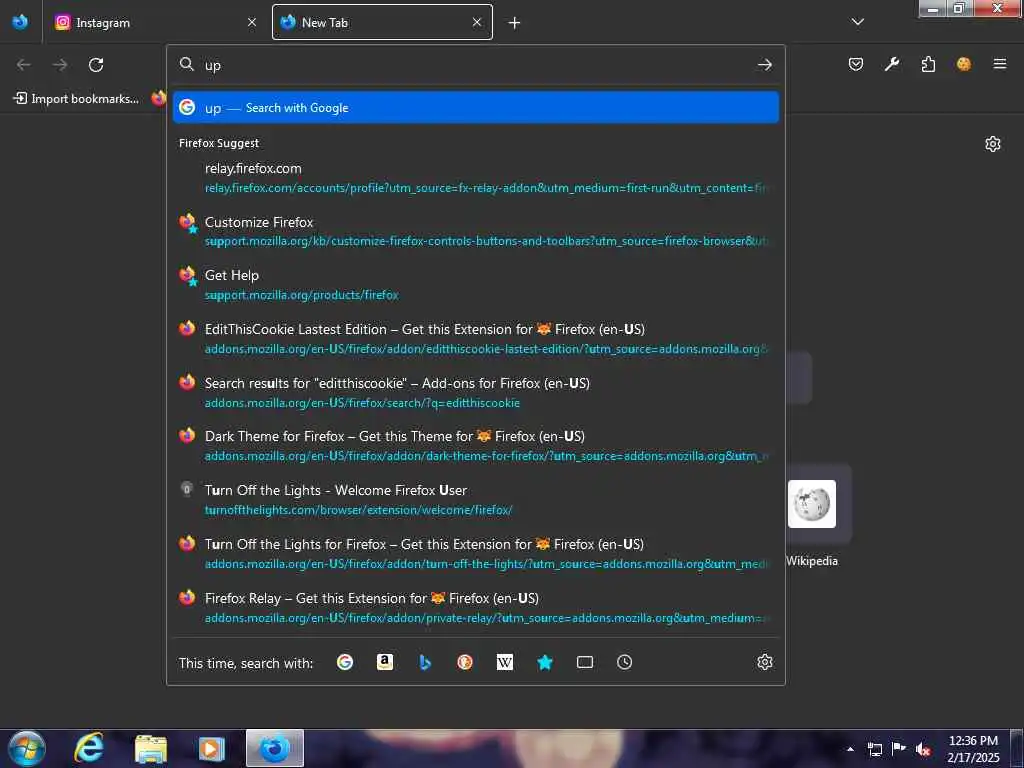Click the forward navigation arrow

click(60, 65)
